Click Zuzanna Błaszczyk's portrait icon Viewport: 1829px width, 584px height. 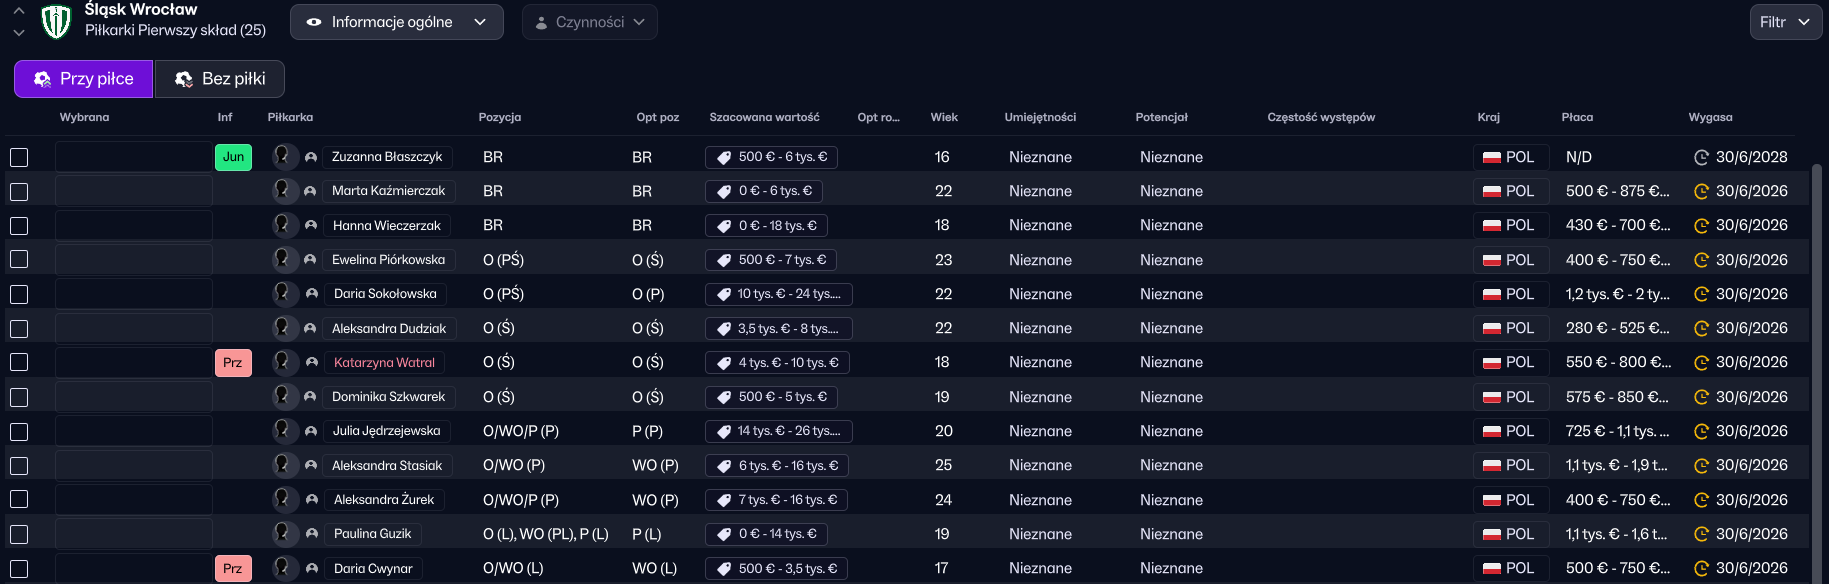[x=283, y=156]
